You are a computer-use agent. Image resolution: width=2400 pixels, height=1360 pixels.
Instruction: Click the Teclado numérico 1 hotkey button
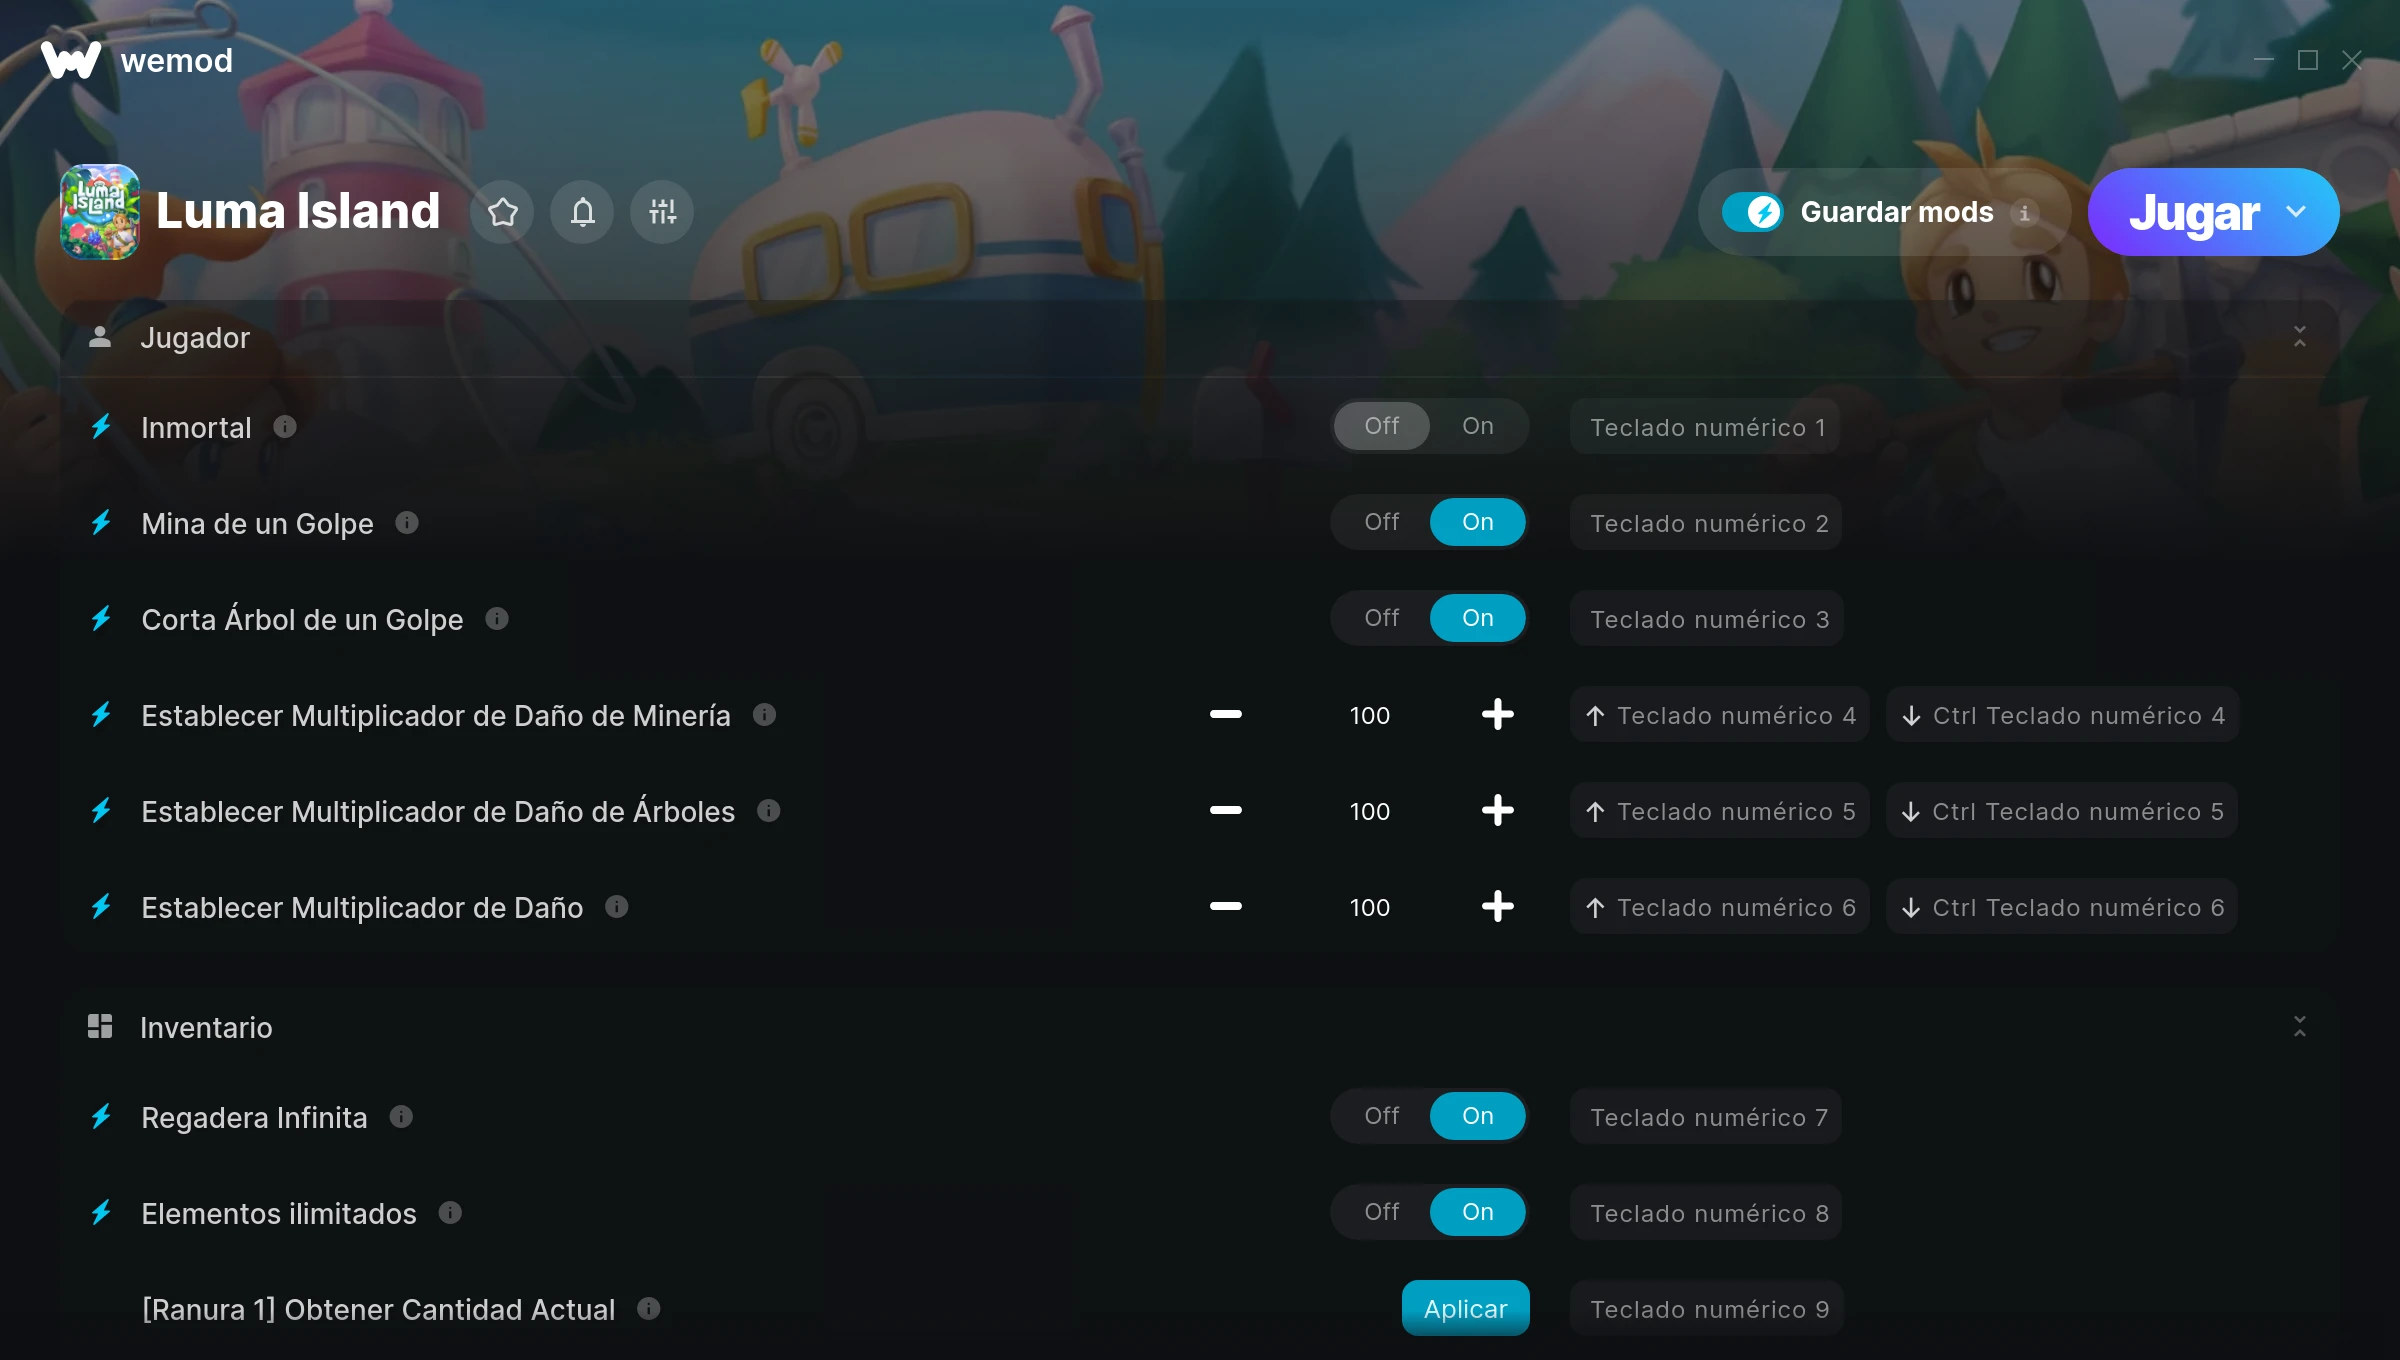click(x=1706, y=427)
